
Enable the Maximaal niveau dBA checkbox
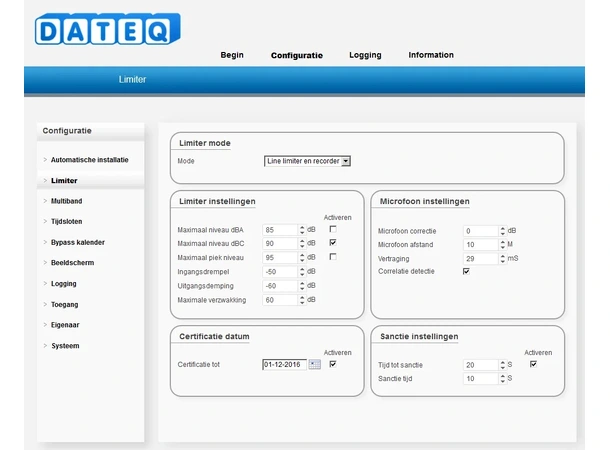[332, 229]
